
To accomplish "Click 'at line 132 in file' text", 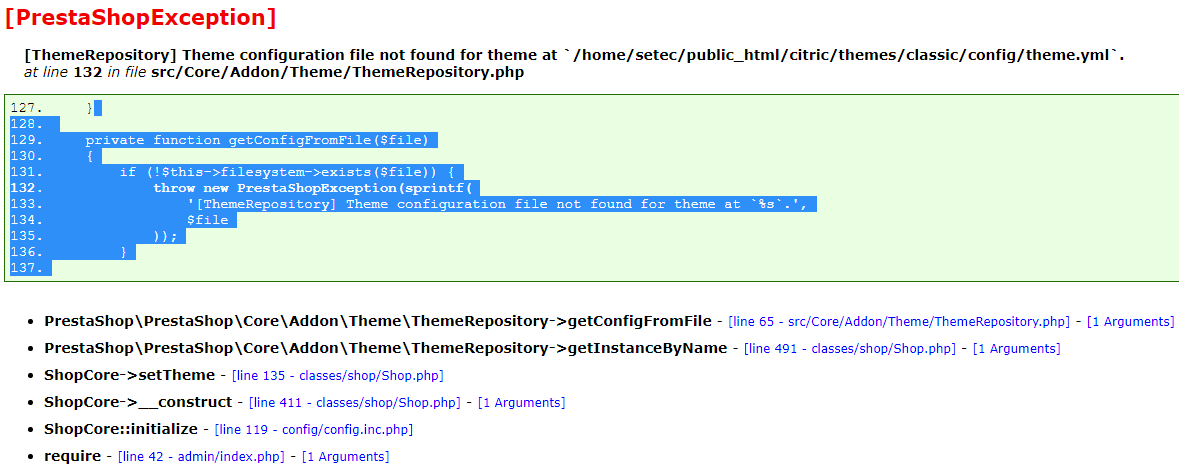I will pyautogui.click(x=86, y=72).
